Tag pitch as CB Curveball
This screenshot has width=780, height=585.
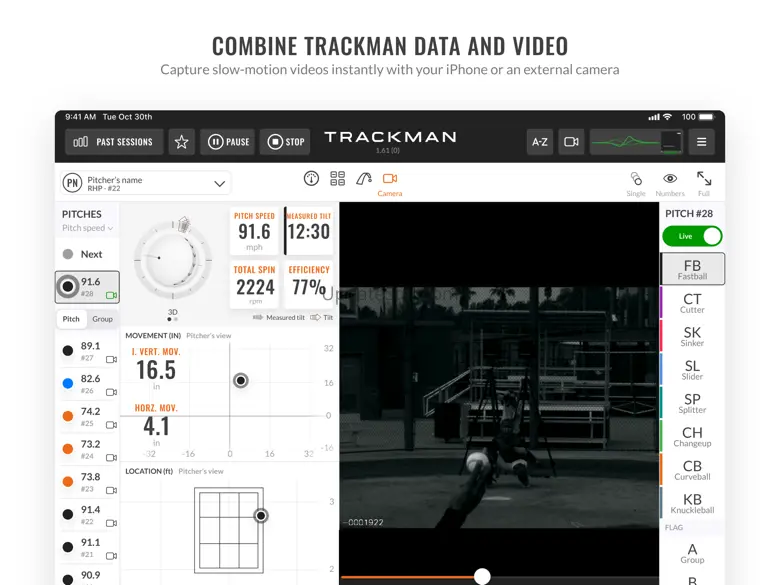(692, 470)
